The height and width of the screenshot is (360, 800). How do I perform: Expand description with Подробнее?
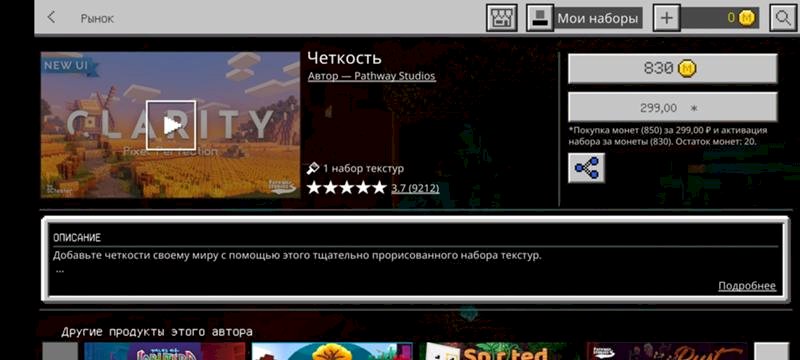pyautogui.click(x=747, y=286)
